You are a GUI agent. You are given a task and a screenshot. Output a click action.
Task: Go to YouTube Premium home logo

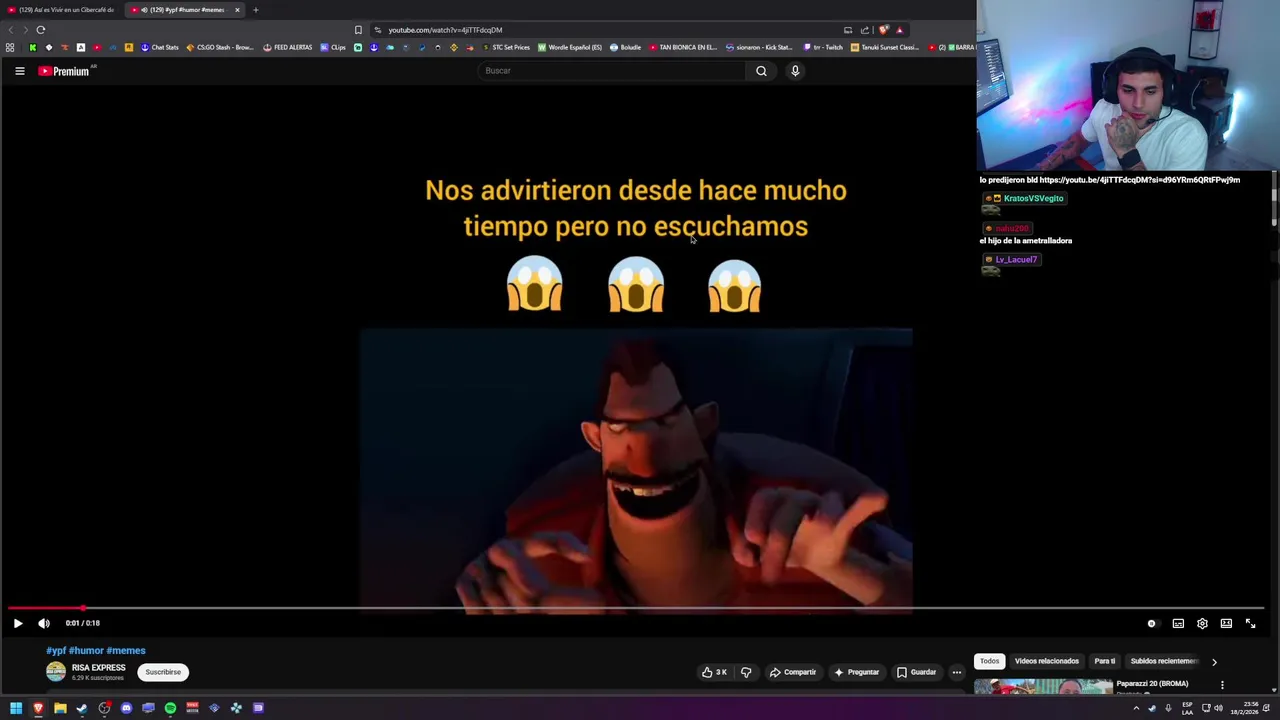(x=64, y=71)
